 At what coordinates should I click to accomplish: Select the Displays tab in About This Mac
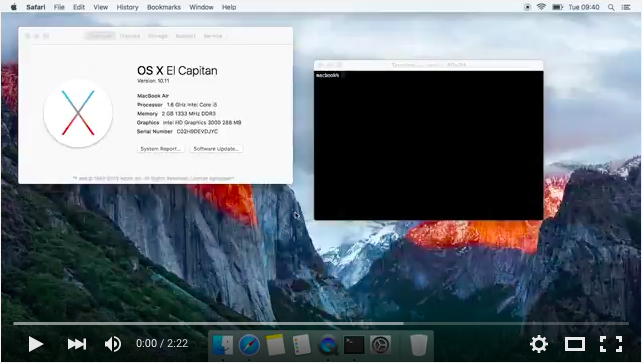[x=130, y=36]
